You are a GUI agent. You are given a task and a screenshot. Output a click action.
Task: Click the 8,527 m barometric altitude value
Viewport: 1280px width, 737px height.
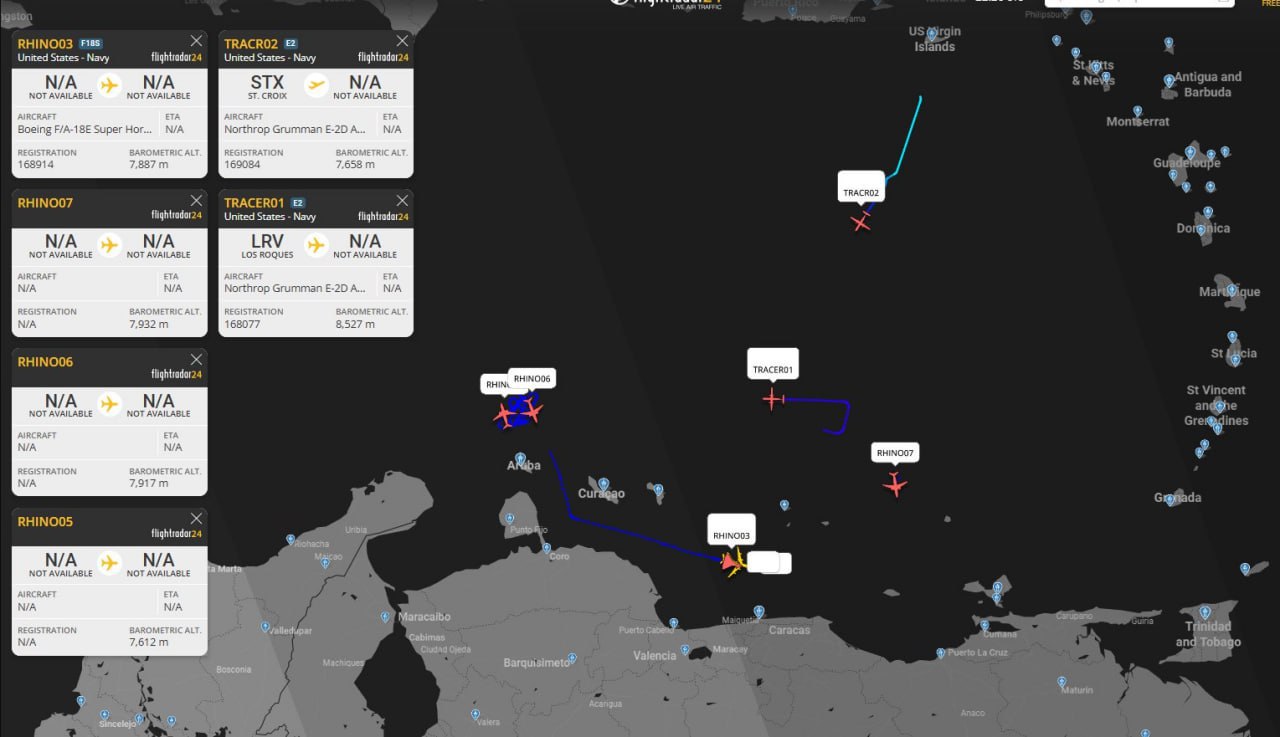355,324
